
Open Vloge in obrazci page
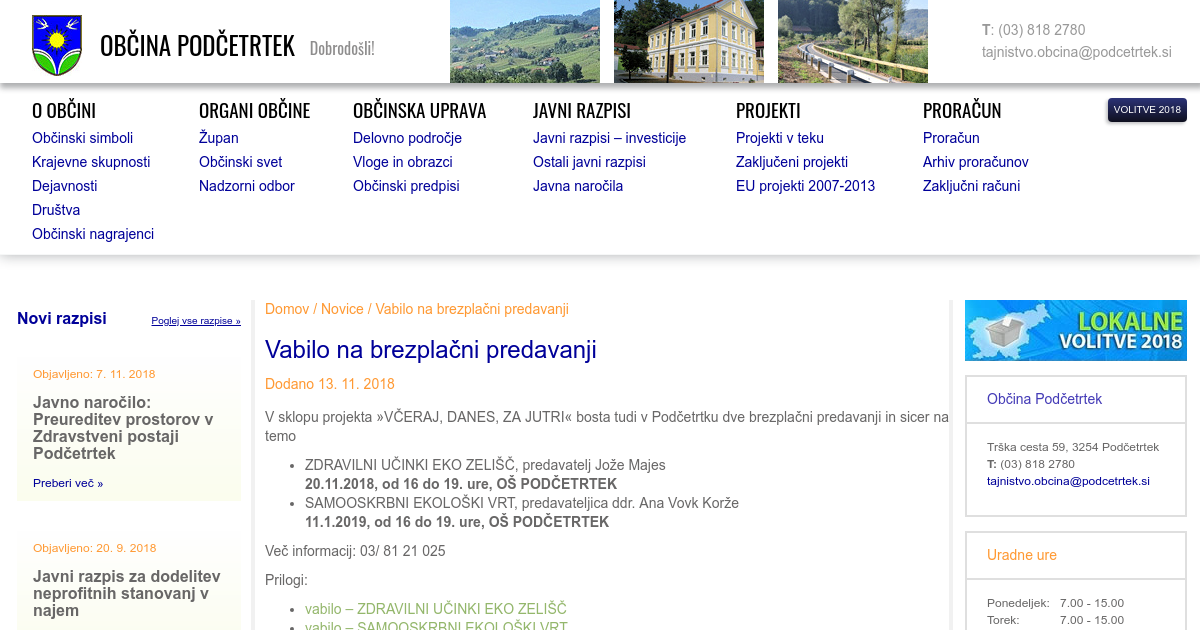coord(402,162)
